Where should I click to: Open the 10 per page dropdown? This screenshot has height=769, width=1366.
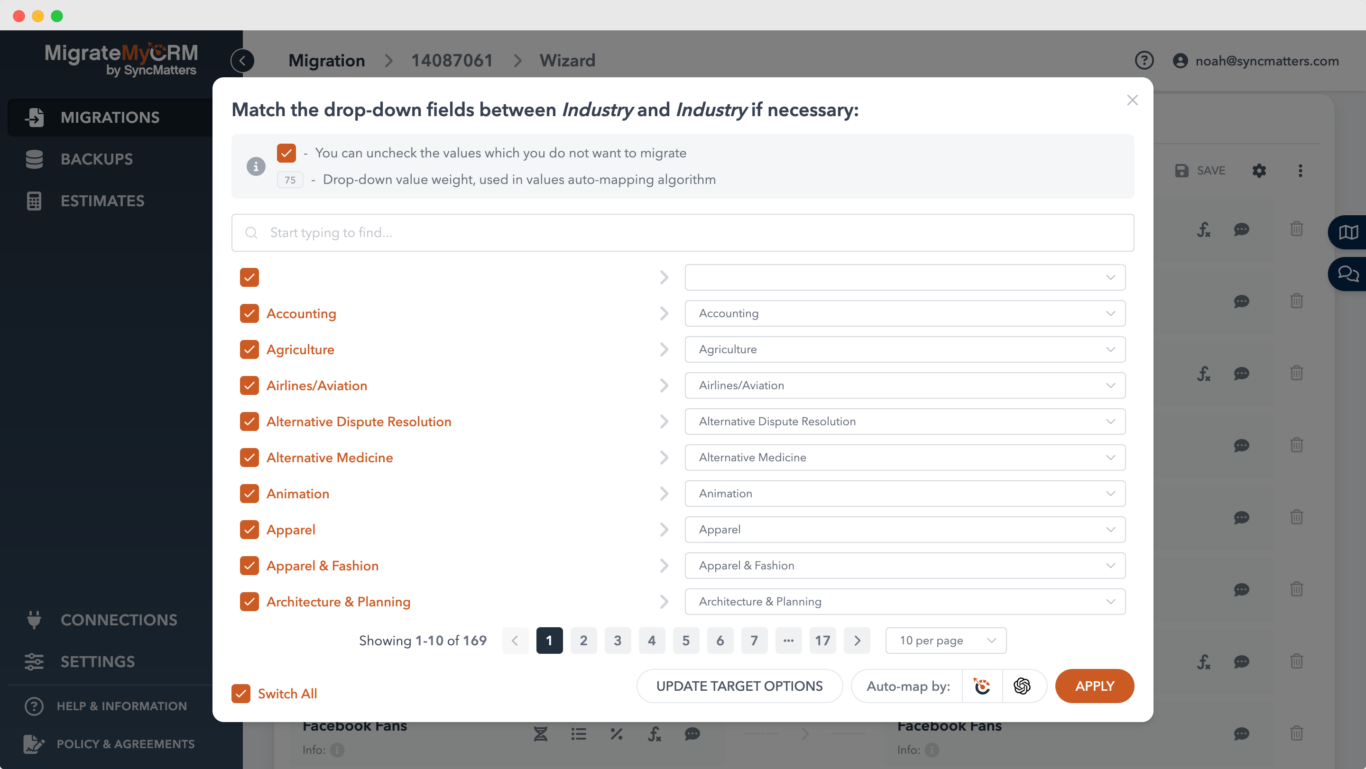[945, 640]
